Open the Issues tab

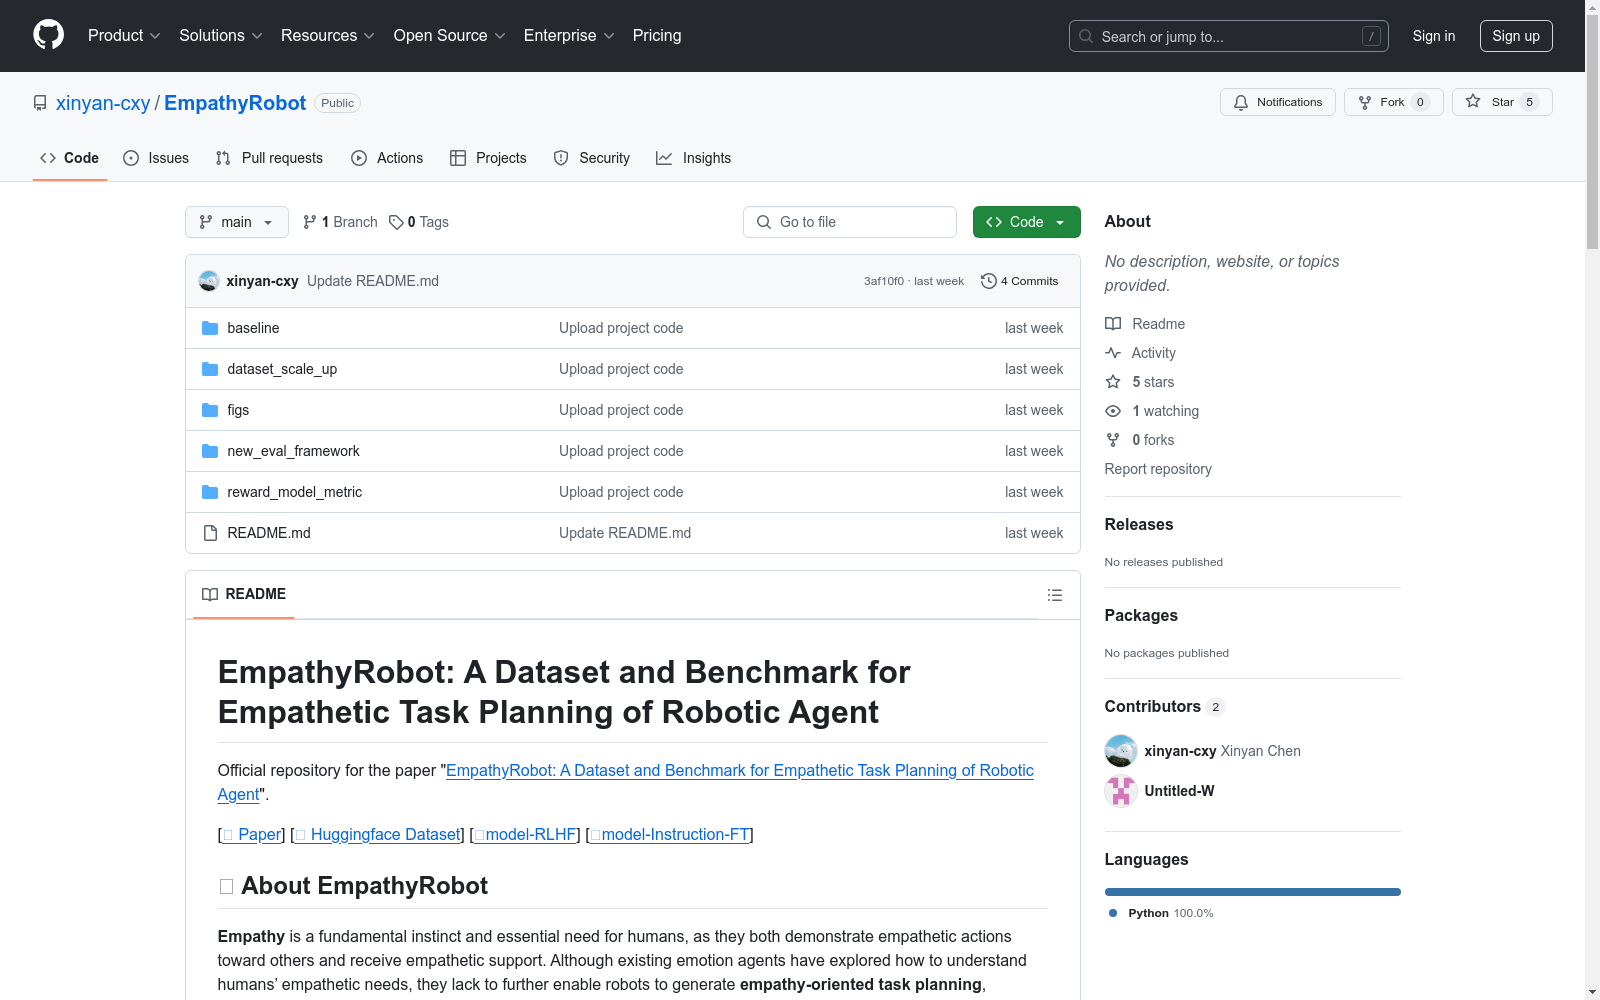point(156,158)
